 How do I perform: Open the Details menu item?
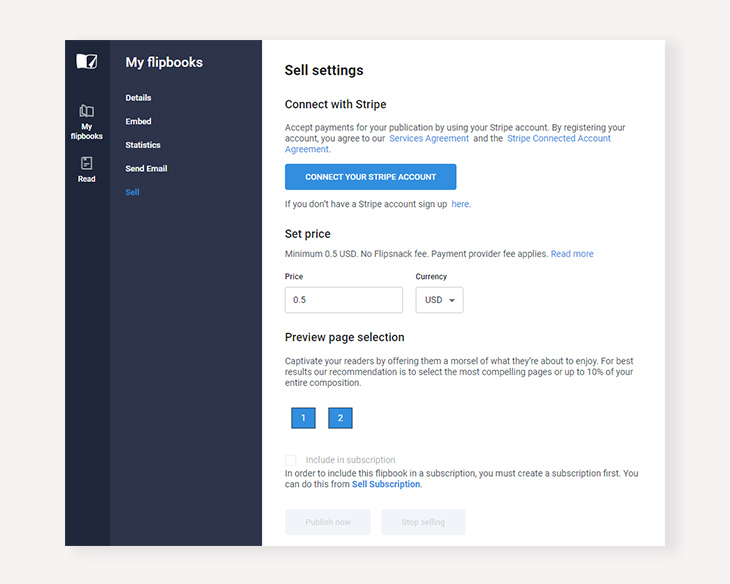pyautogui.click(x=138, y=98)
